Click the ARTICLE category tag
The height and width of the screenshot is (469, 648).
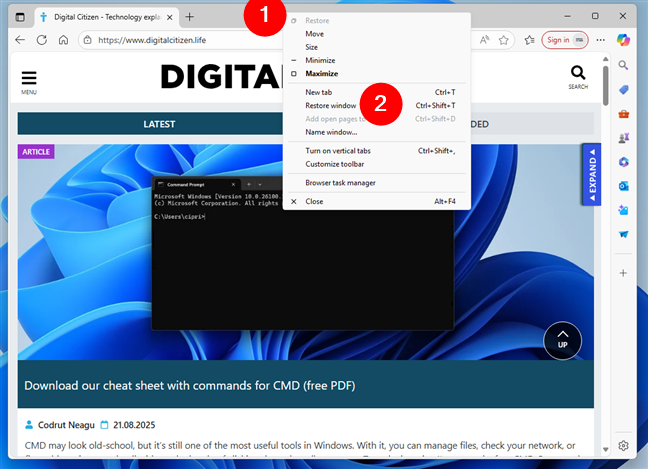(x=36, y=152)
